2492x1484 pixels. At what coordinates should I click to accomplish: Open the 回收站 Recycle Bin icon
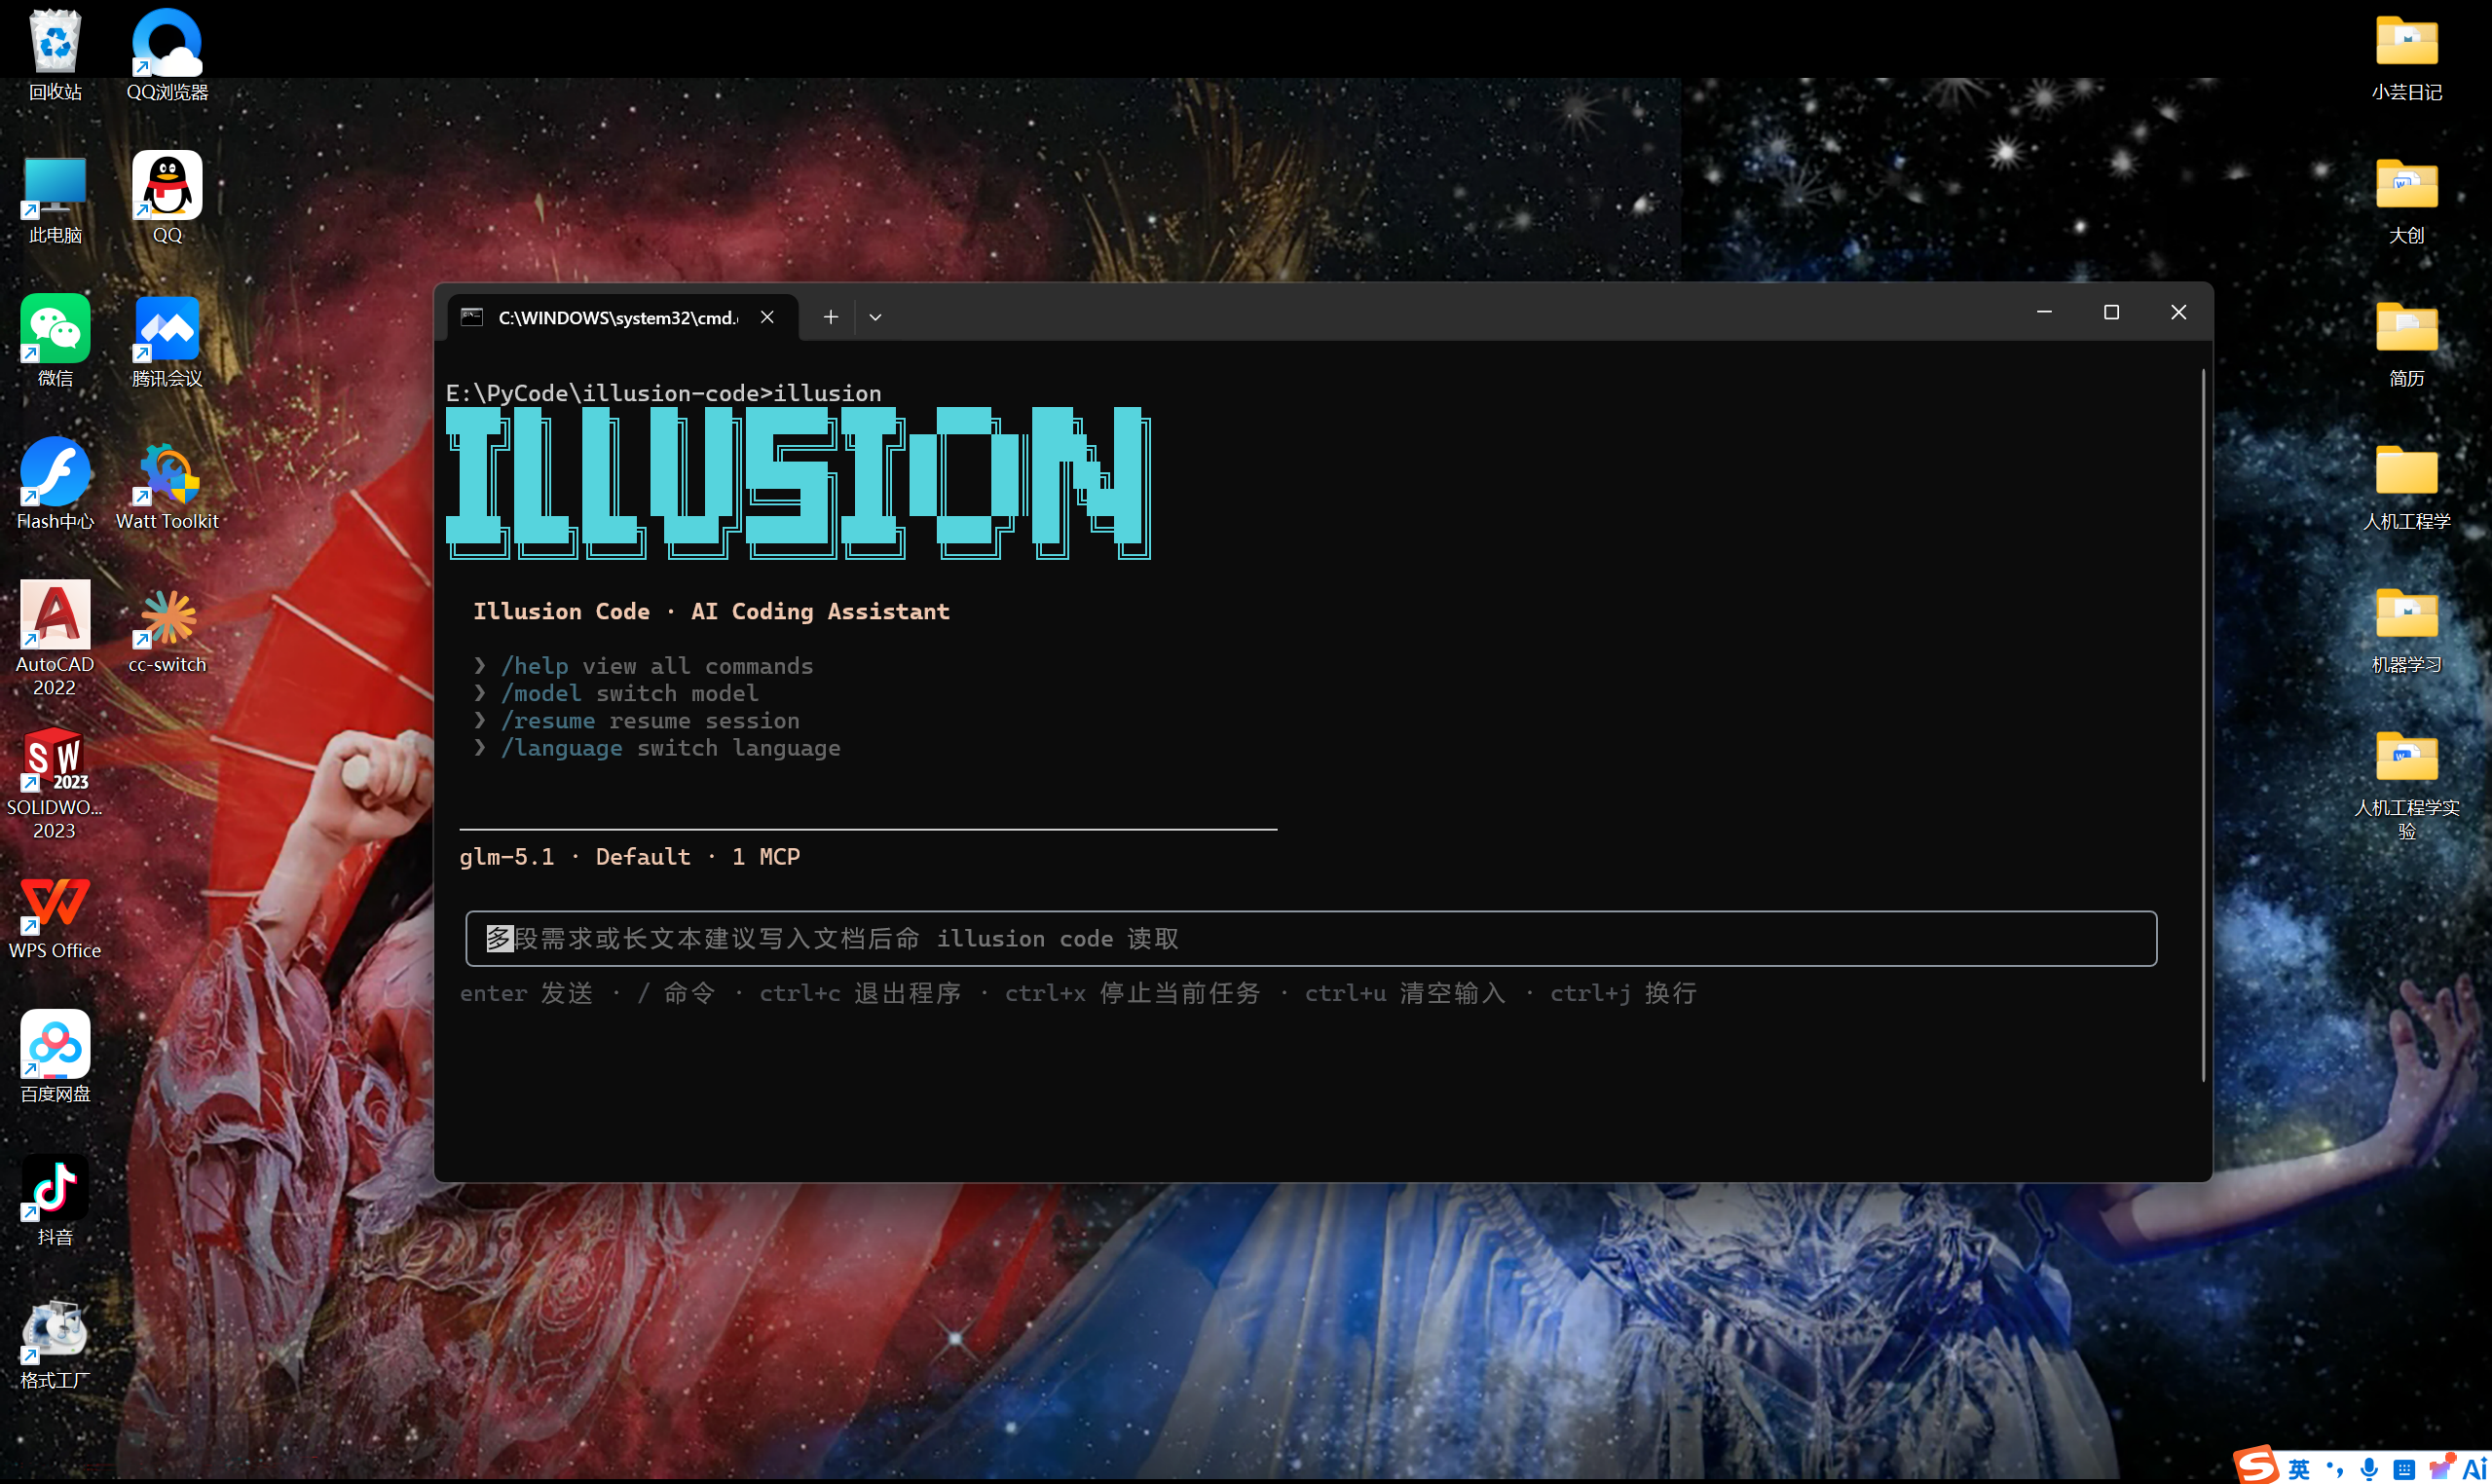[x=55, y=54]
